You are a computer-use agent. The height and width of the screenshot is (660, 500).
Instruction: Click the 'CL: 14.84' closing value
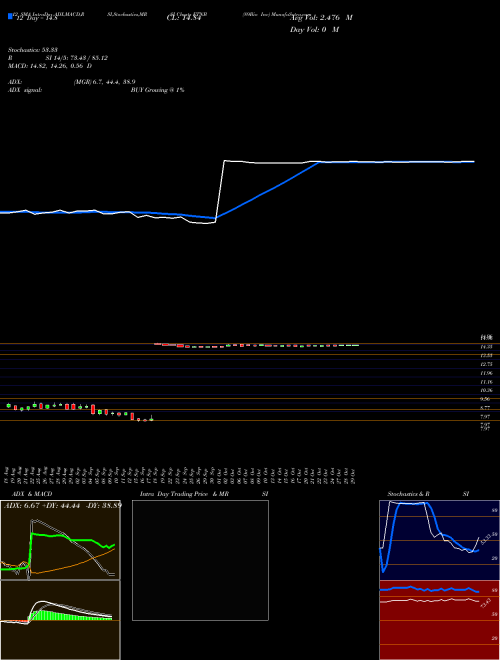pyautogui.click(x=184, y=18)
